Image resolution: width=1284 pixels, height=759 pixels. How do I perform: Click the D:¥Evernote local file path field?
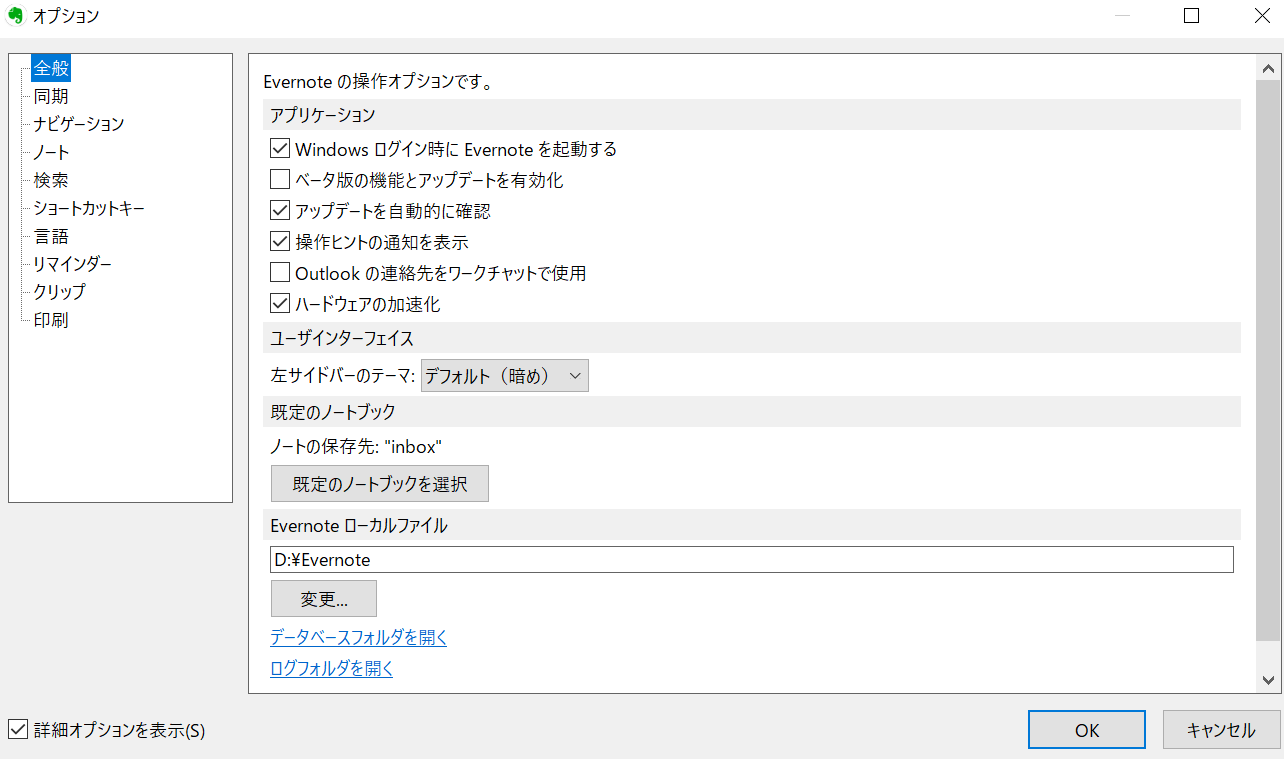click(x=752, y=560)
